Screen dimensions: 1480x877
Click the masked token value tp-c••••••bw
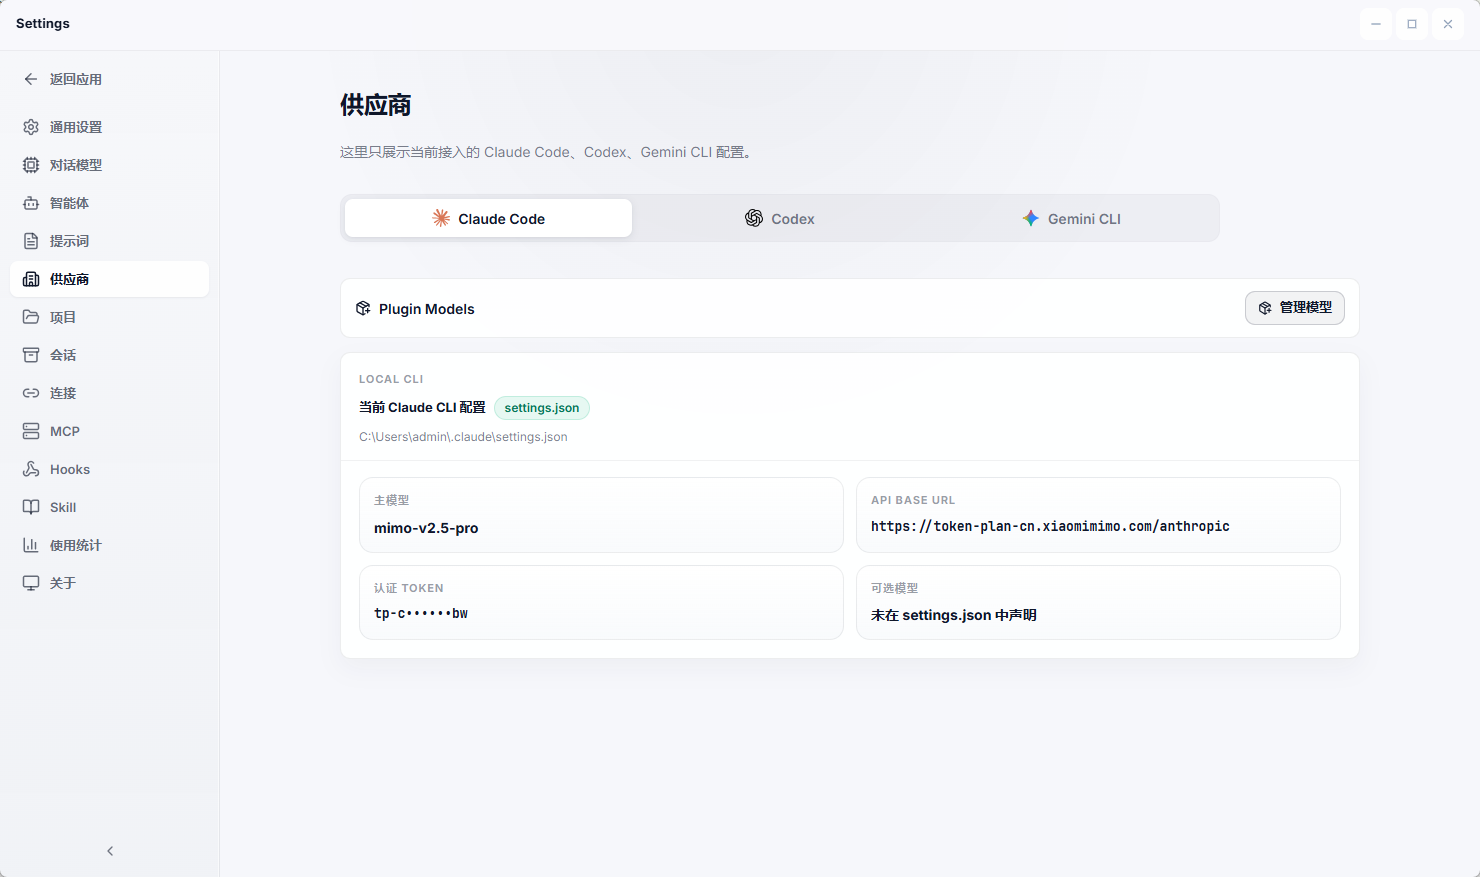[421, 613]
